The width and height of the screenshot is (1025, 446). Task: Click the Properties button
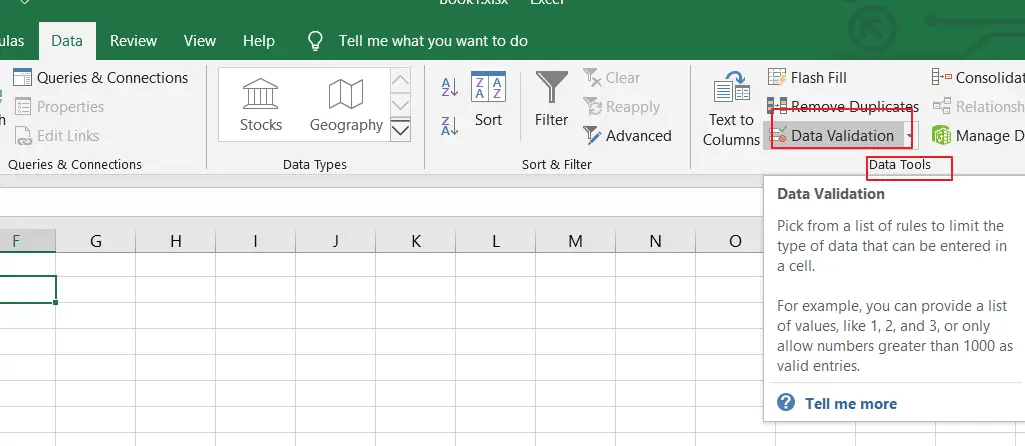tap(59, 107)
